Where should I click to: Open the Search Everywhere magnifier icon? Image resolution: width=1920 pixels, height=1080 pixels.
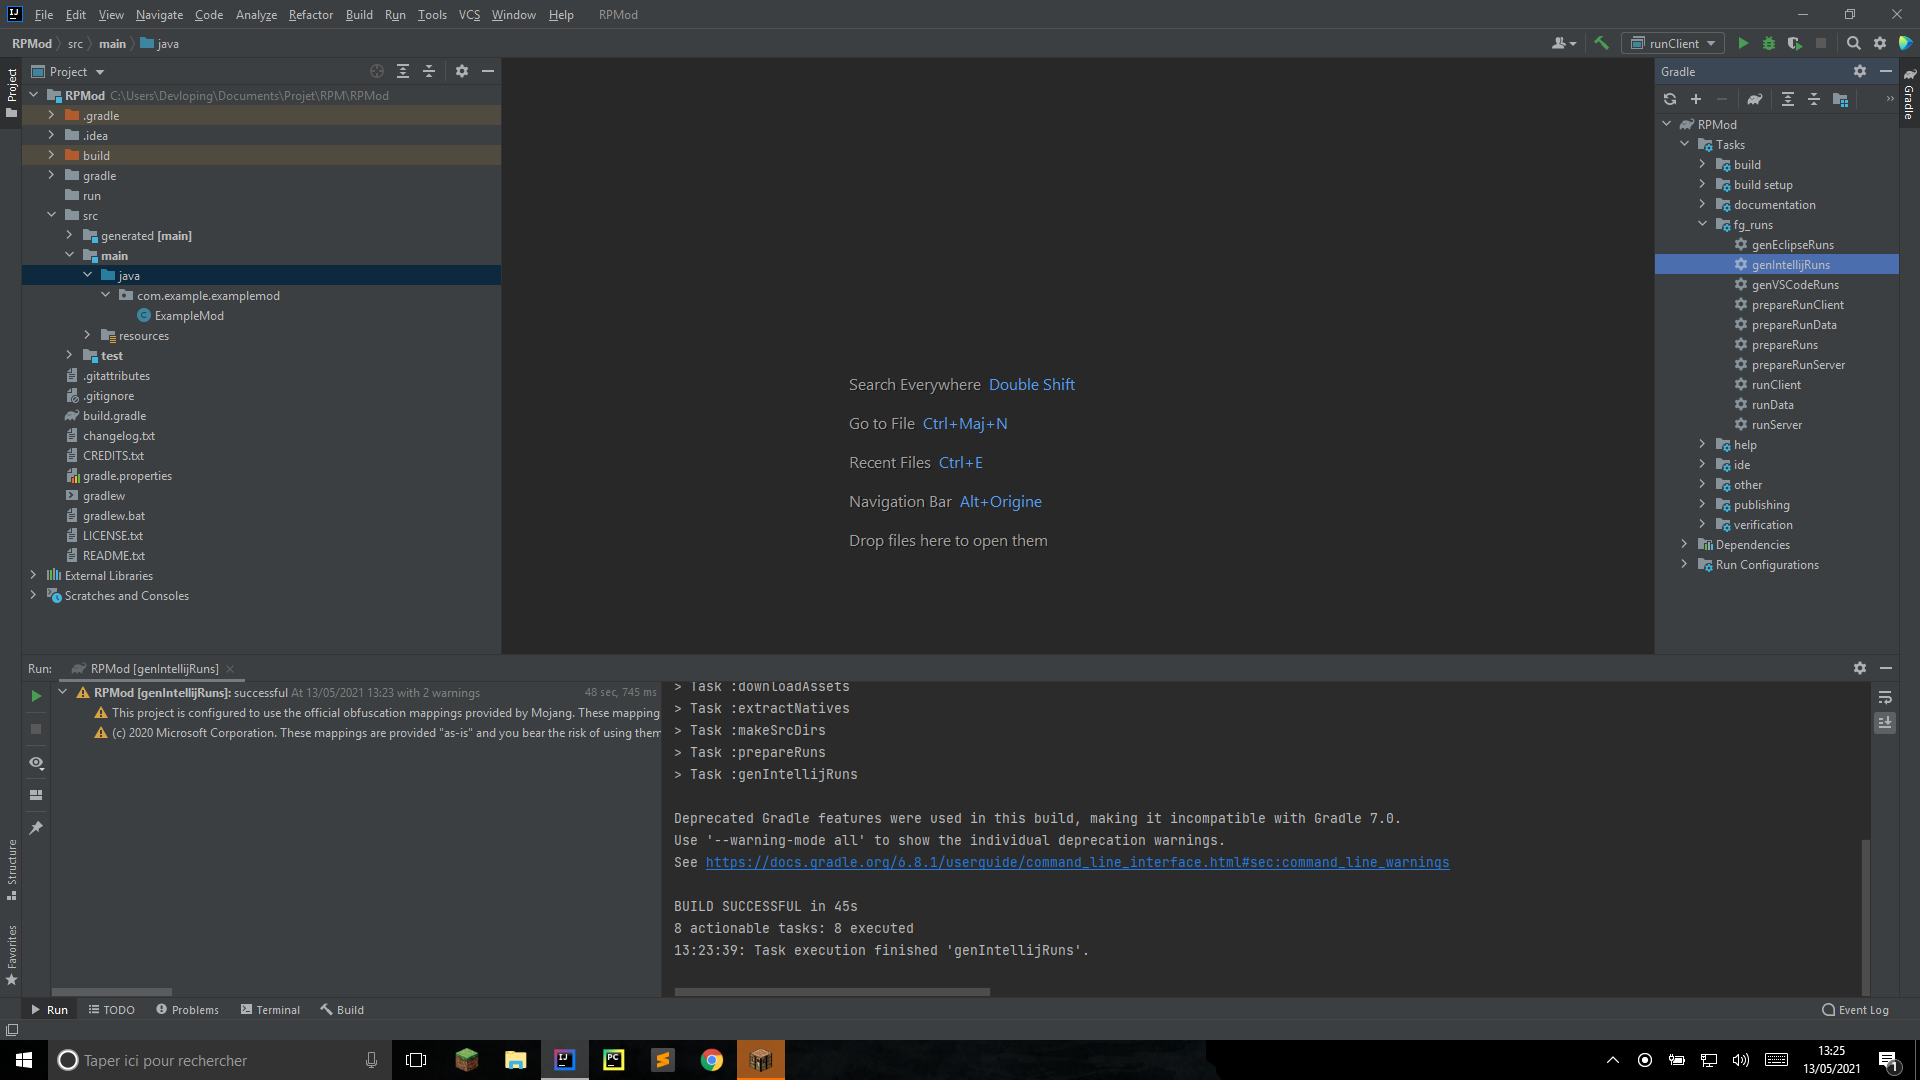(1853, 43)
